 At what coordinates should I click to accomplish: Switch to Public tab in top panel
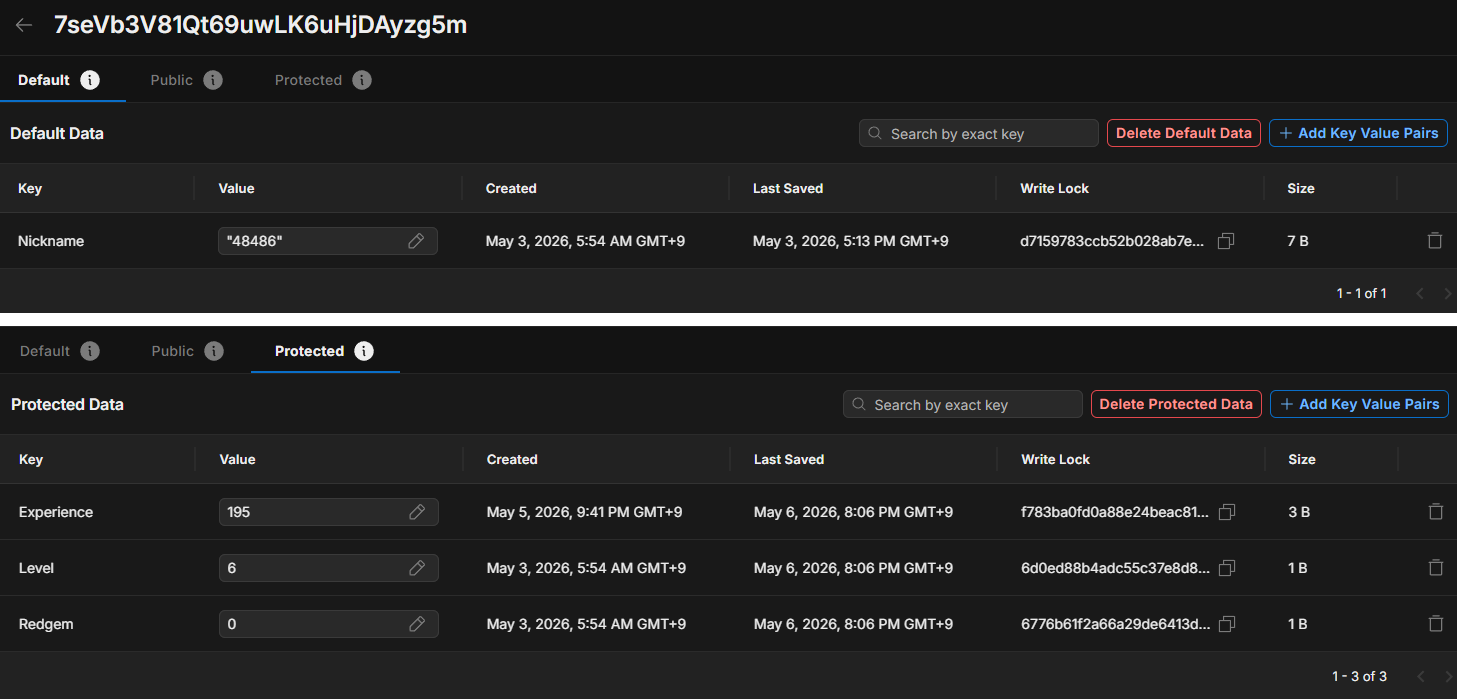pyautogui.click(x=171, y=80)
